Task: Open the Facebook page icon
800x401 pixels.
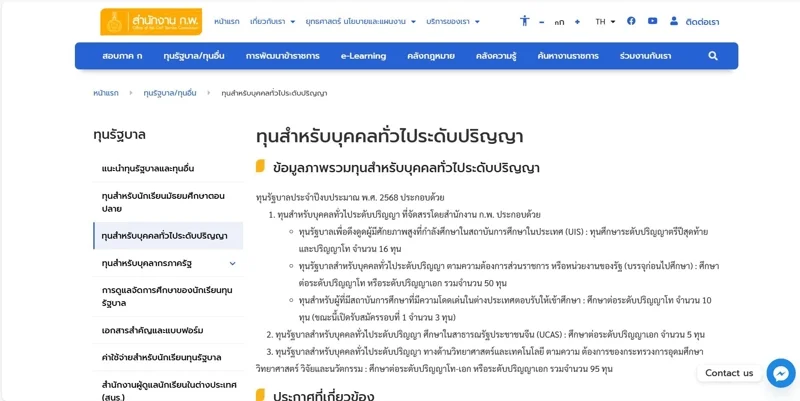Action: (631, 21)
